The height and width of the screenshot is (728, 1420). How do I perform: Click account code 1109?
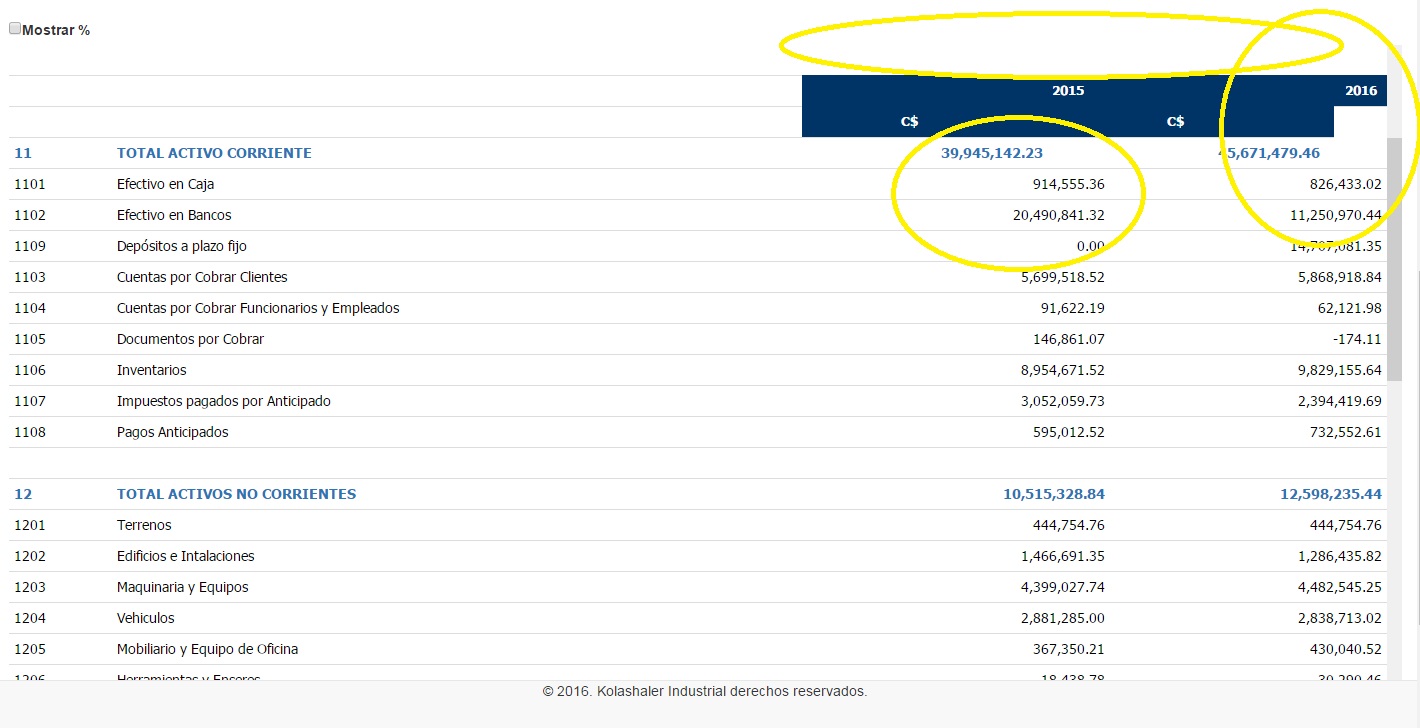pos(30,246)
